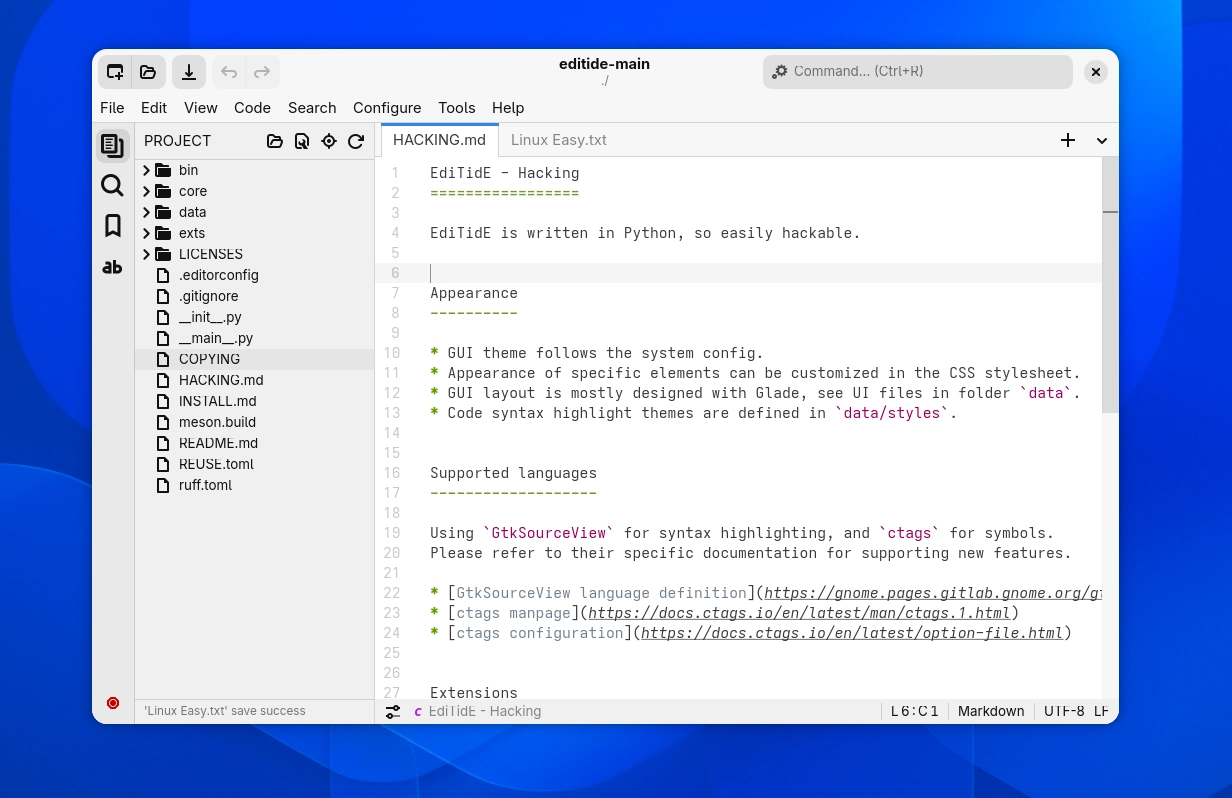This screenshot has width=1232, height=798.
Task: Select __main__.py in project tree
Action: point(216,338)
